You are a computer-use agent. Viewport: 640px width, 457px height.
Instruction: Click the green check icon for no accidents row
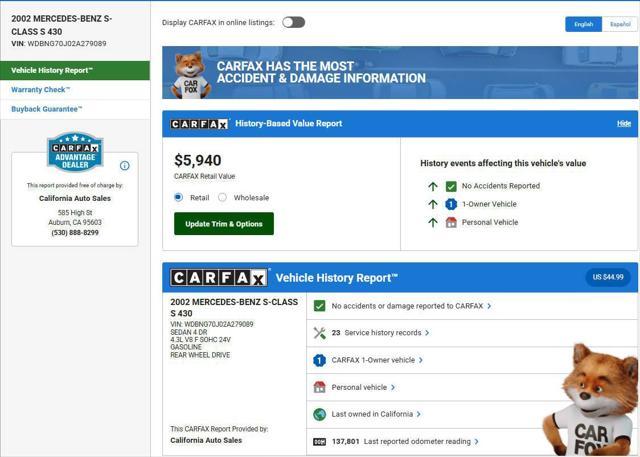click(320, 306)
